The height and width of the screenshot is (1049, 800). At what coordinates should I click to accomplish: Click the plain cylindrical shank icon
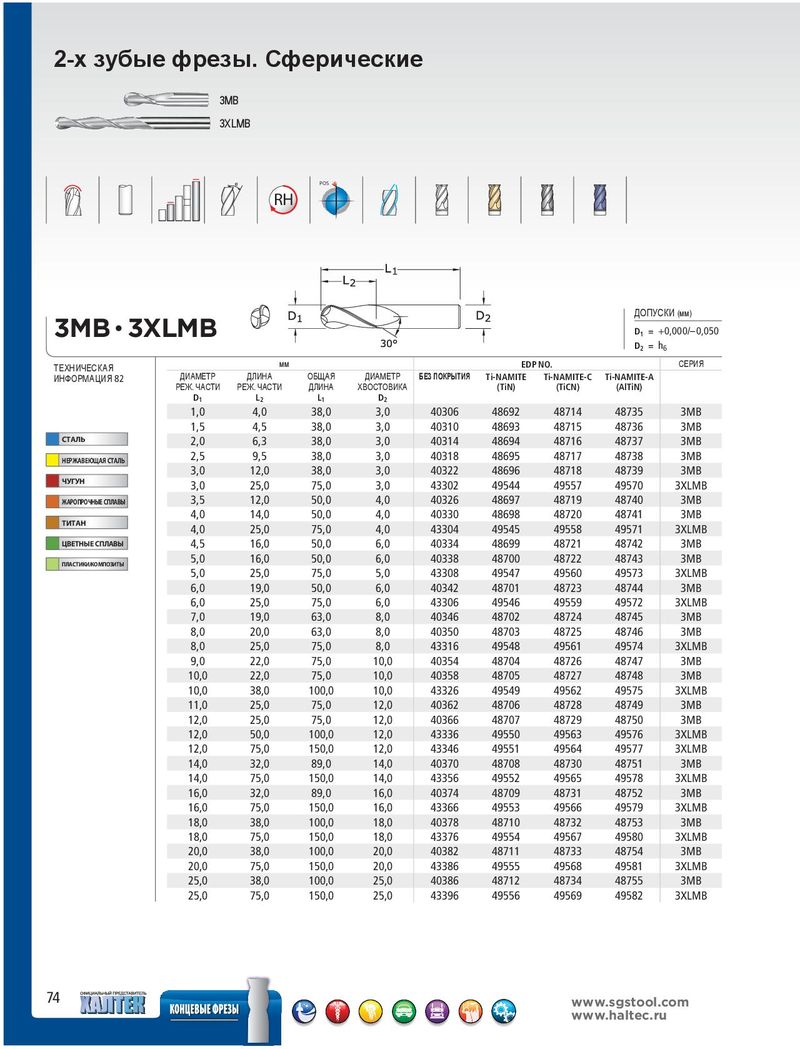pos(125,199)
